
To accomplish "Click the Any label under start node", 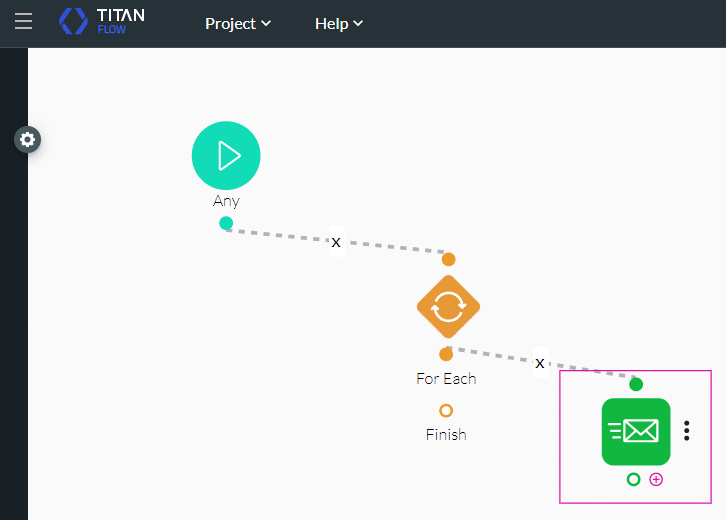I will tap(226, 201).
